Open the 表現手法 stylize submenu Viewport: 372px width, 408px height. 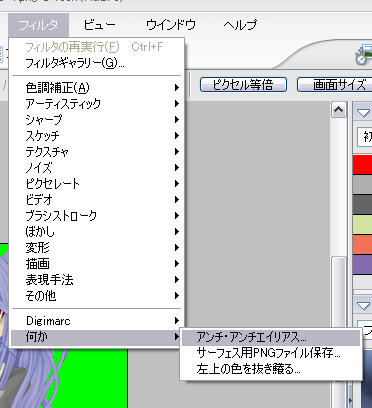(97, 280)
